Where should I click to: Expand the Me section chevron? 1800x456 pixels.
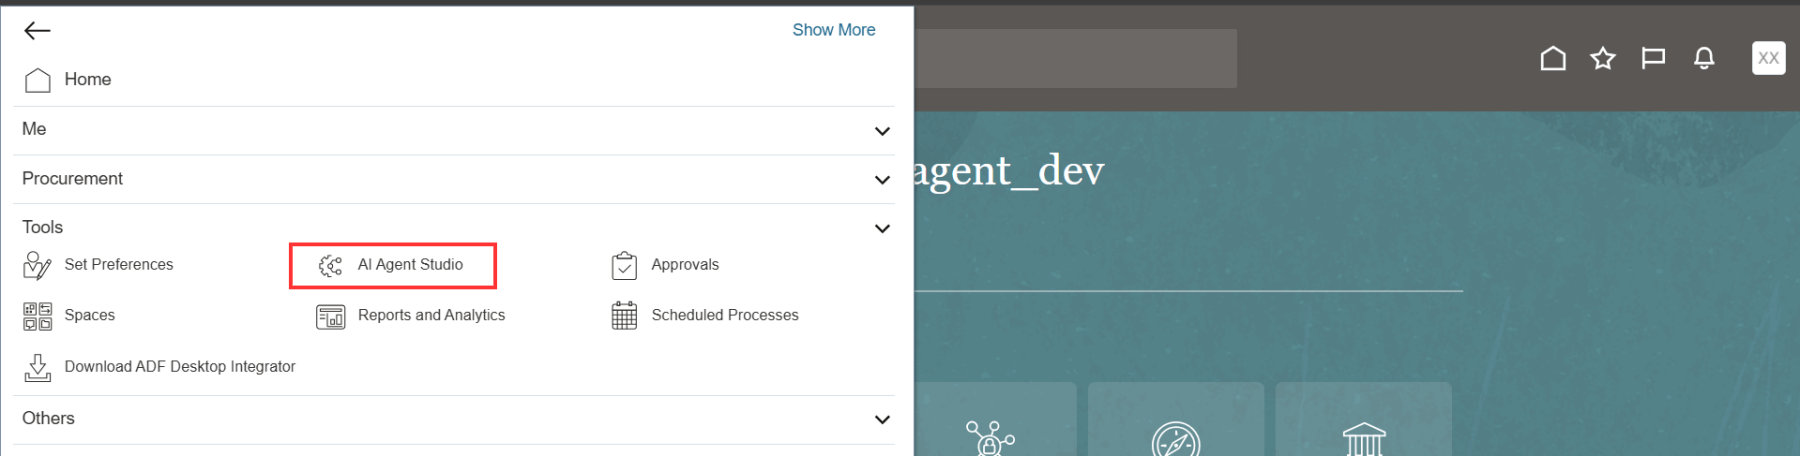click(x=882, y=131)
